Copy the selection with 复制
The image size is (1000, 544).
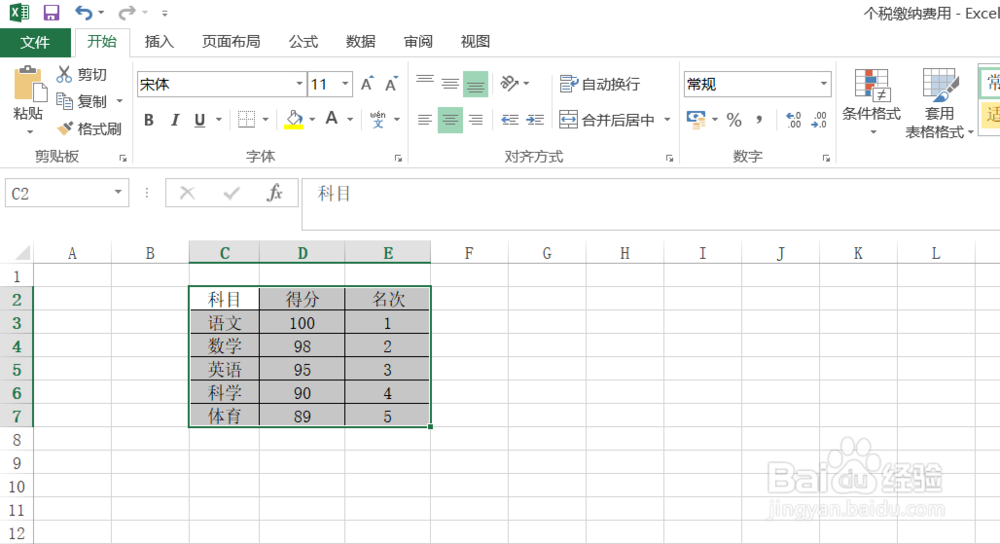[82, 101]
